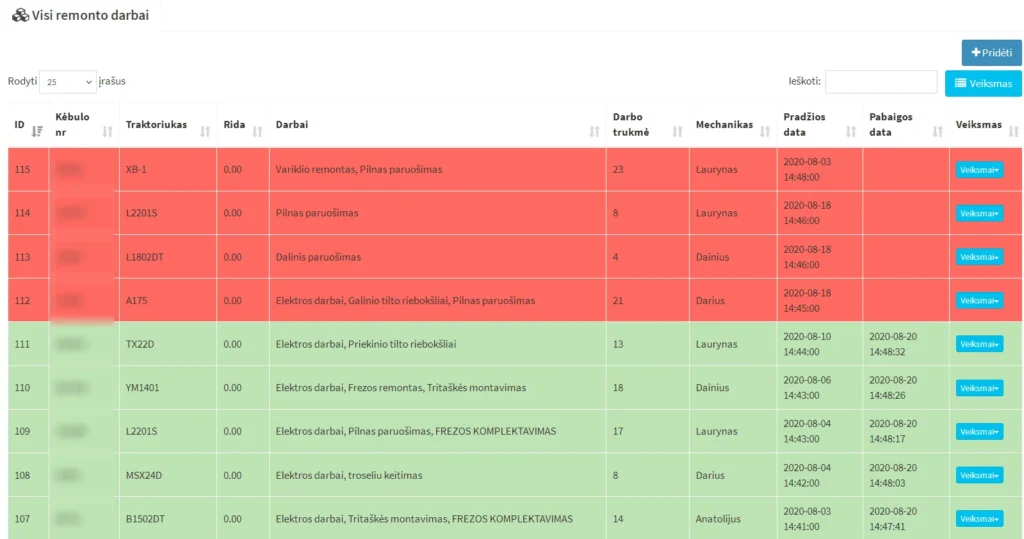Open Veiksmai menu for row 109
Image resolution: width=1024 pixels, height=539 pixels.
coord(979,432)
